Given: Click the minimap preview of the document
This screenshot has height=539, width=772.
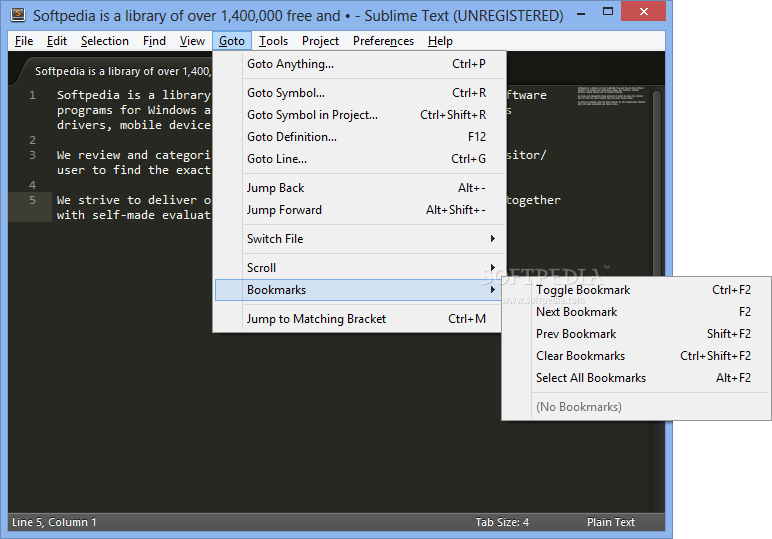Looking at the screenshot, I should click(x=611, y=96).
